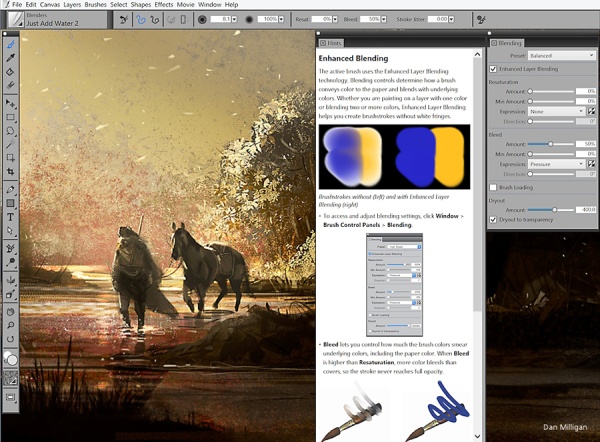The image size is (600, 442).
Task: Select the Rectangular Selection tool
Action: coord(10,117)
